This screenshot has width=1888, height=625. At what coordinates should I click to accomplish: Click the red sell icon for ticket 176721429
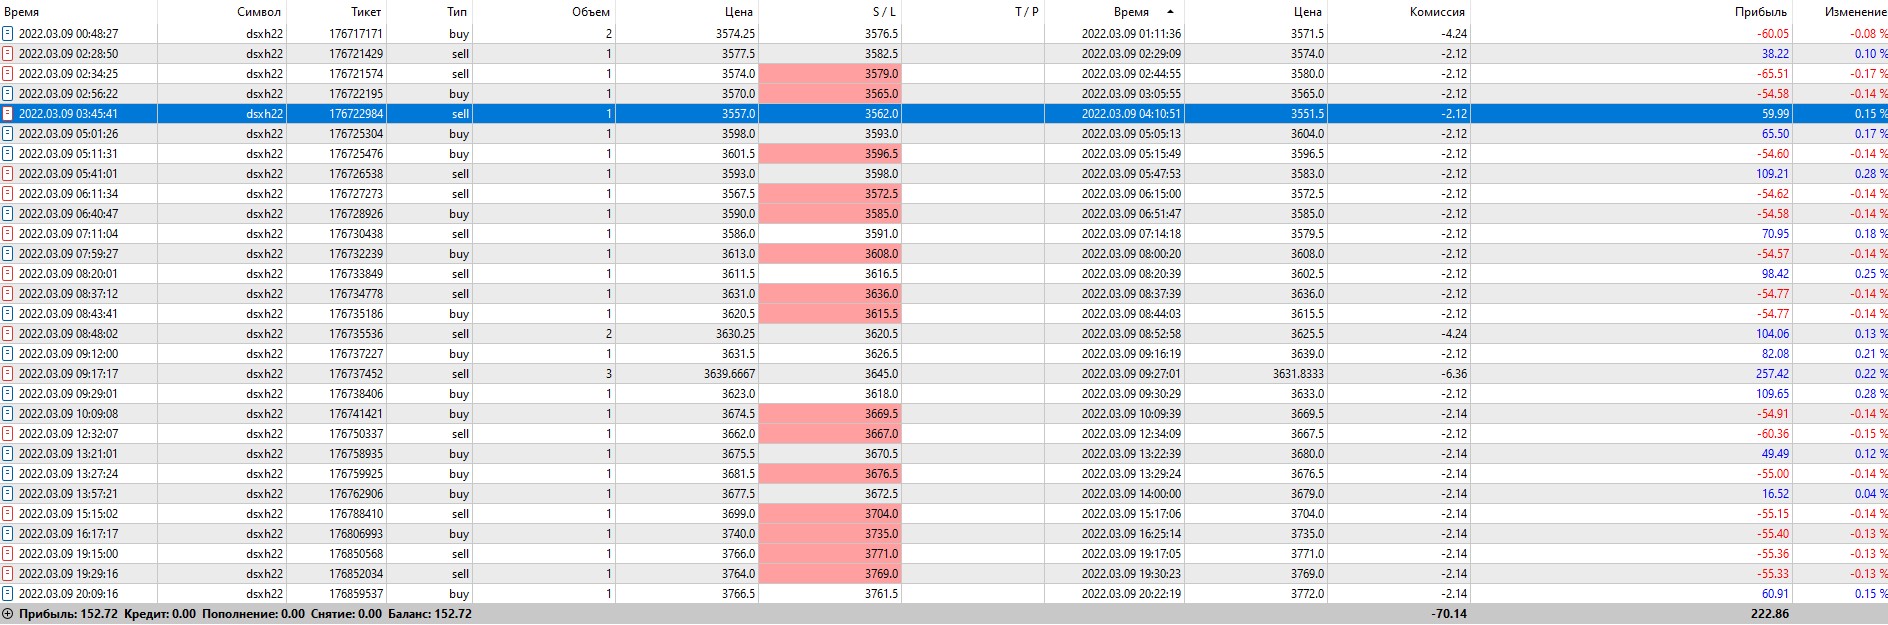tap(8, 54)
